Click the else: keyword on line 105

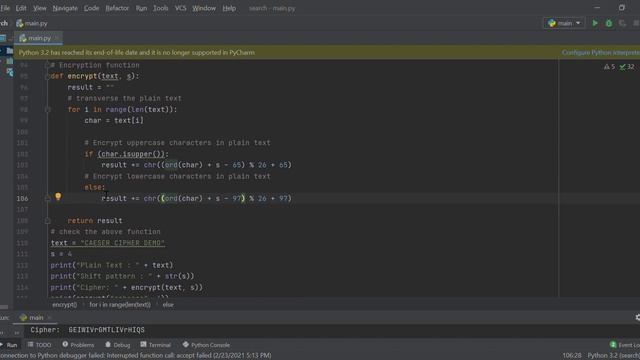coord(95,187)
